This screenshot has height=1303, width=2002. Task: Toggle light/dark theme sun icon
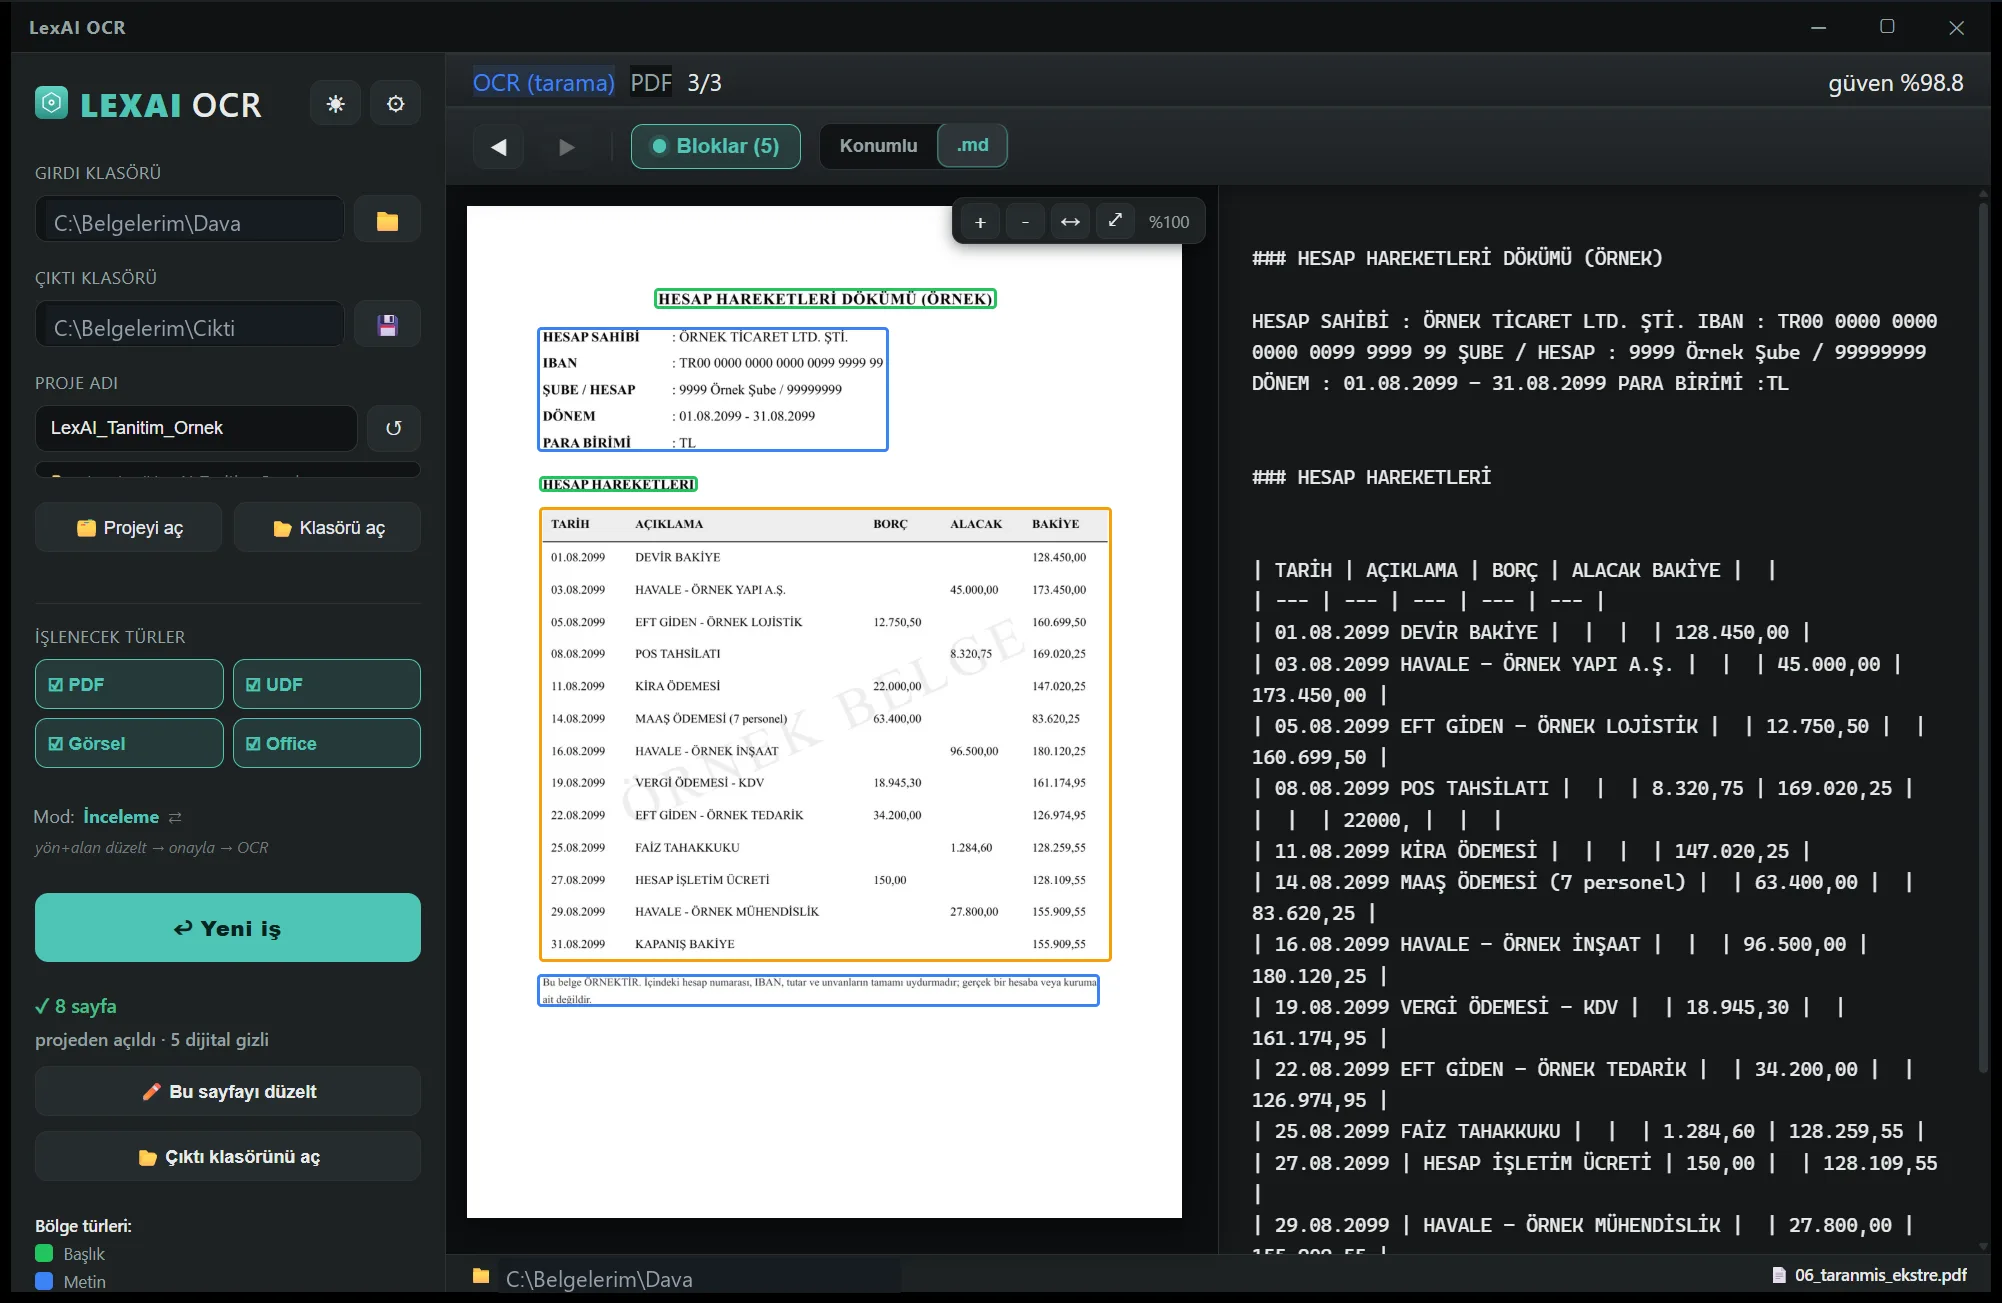click(335, 104)
